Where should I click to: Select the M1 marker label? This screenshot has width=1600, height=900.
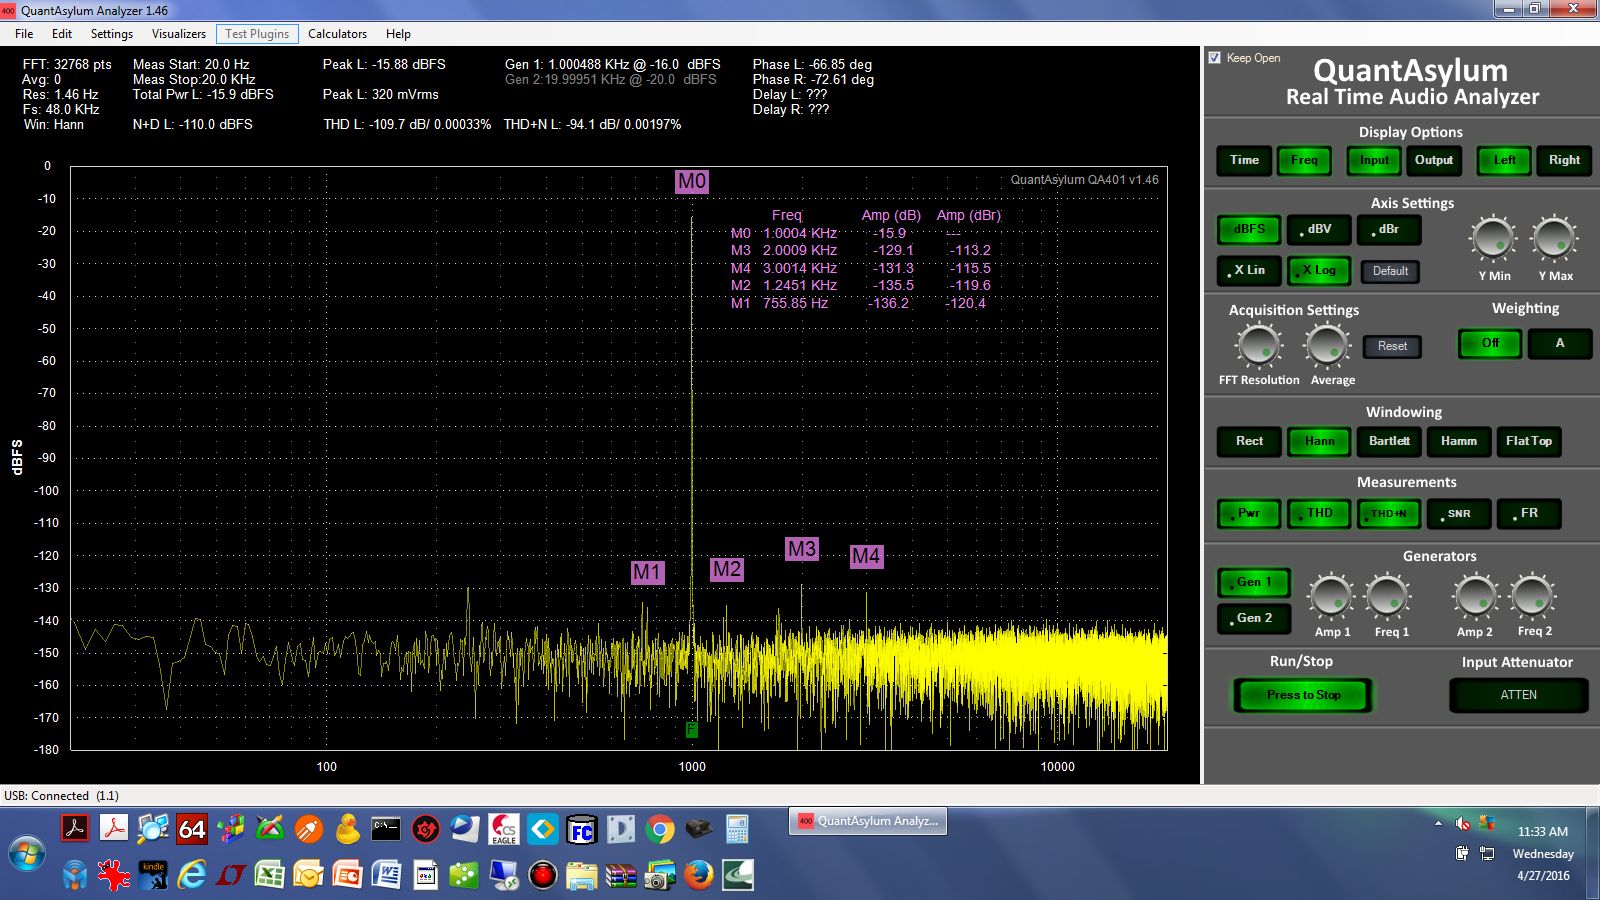[647, 572]
